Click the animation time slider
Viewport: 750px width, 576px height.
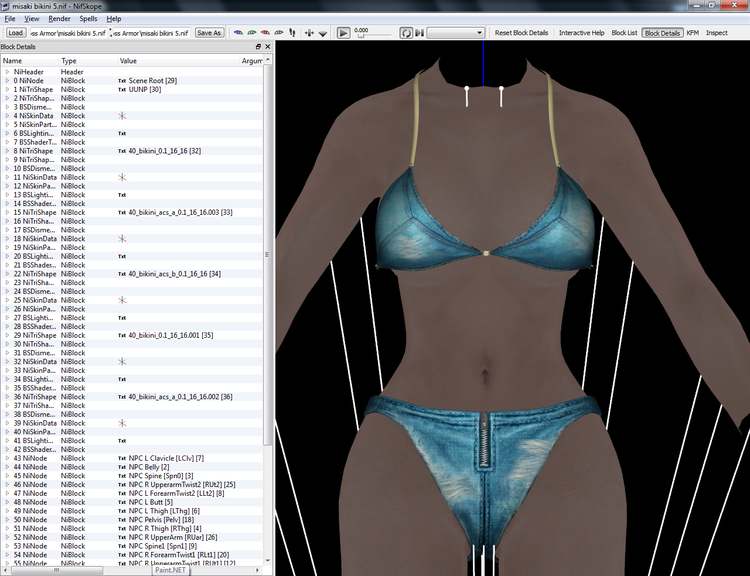[374, 35]
